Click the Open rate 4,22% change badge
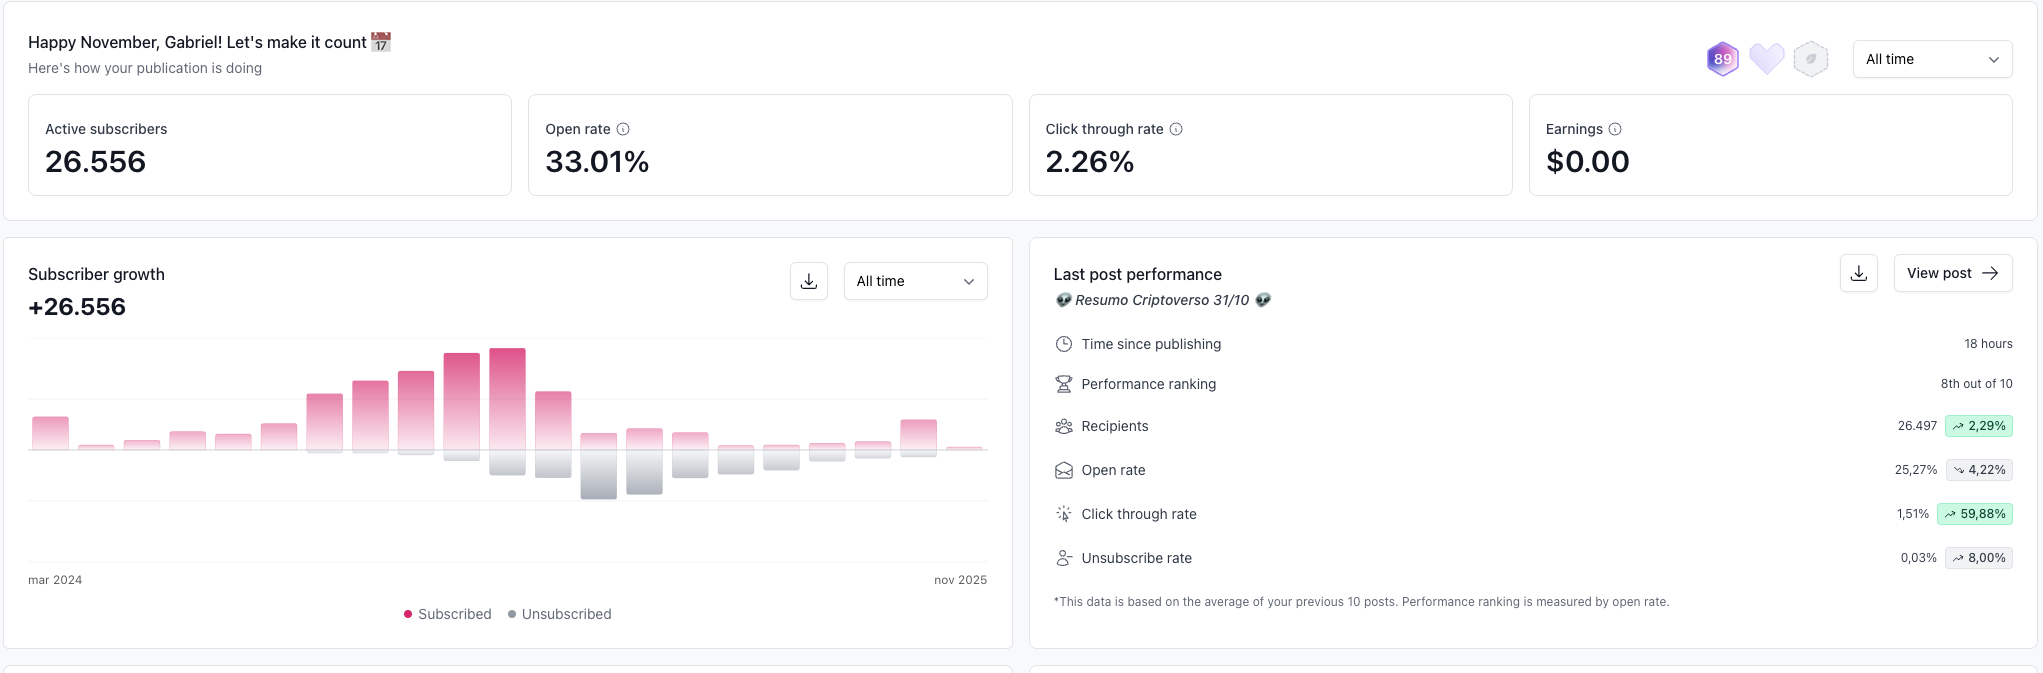The width and height of the screenshot is (2043, 673). (x=1978, y=470)
